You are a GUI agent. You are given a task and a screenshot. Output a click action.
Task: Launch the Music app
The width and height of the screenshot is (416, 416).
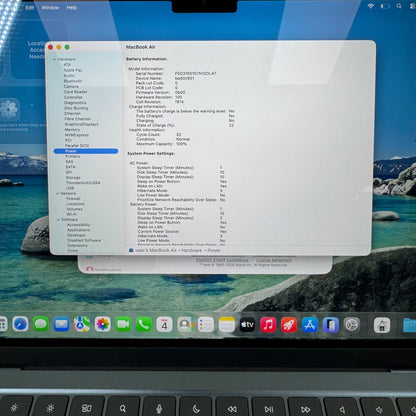pyautogui.click(x=268, y=324)
